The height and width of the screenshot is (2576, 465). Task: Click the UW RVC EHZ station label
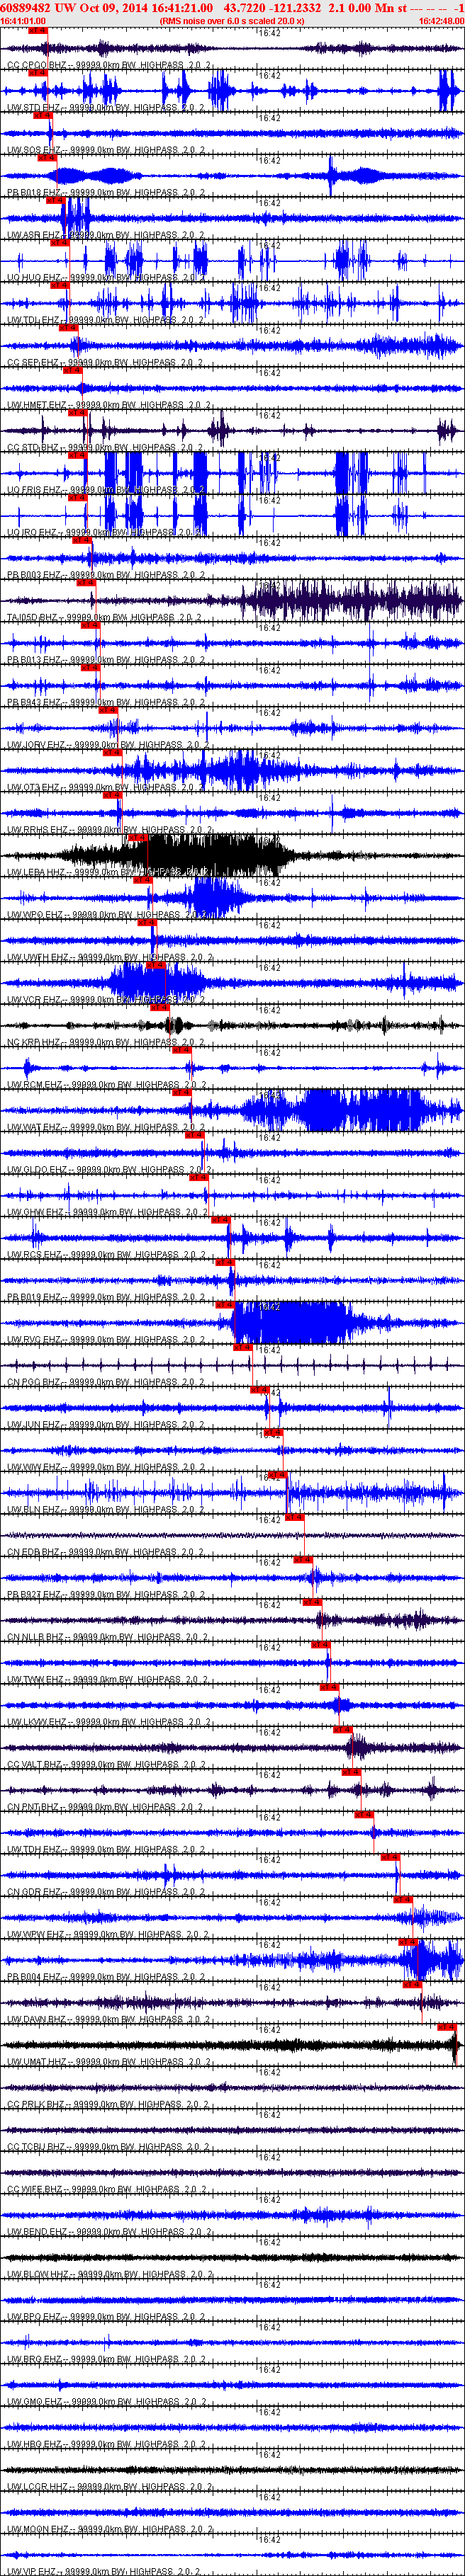pos(106,1340)
